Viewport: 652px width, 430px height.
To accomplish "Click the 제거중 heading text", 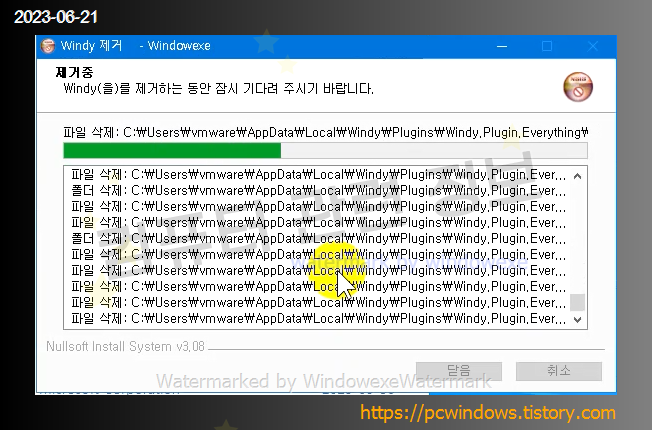I will pyautogui.click(x=74, y=72).
